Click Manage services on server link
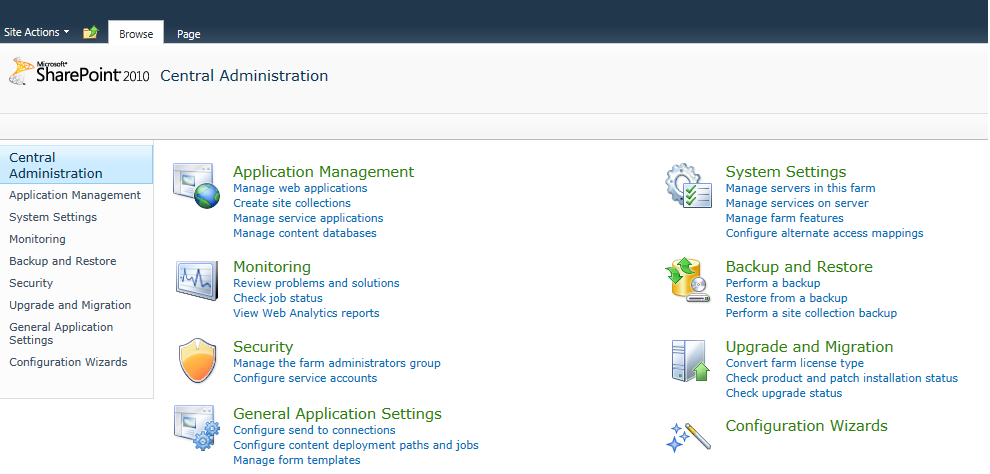 pos(797,203)
